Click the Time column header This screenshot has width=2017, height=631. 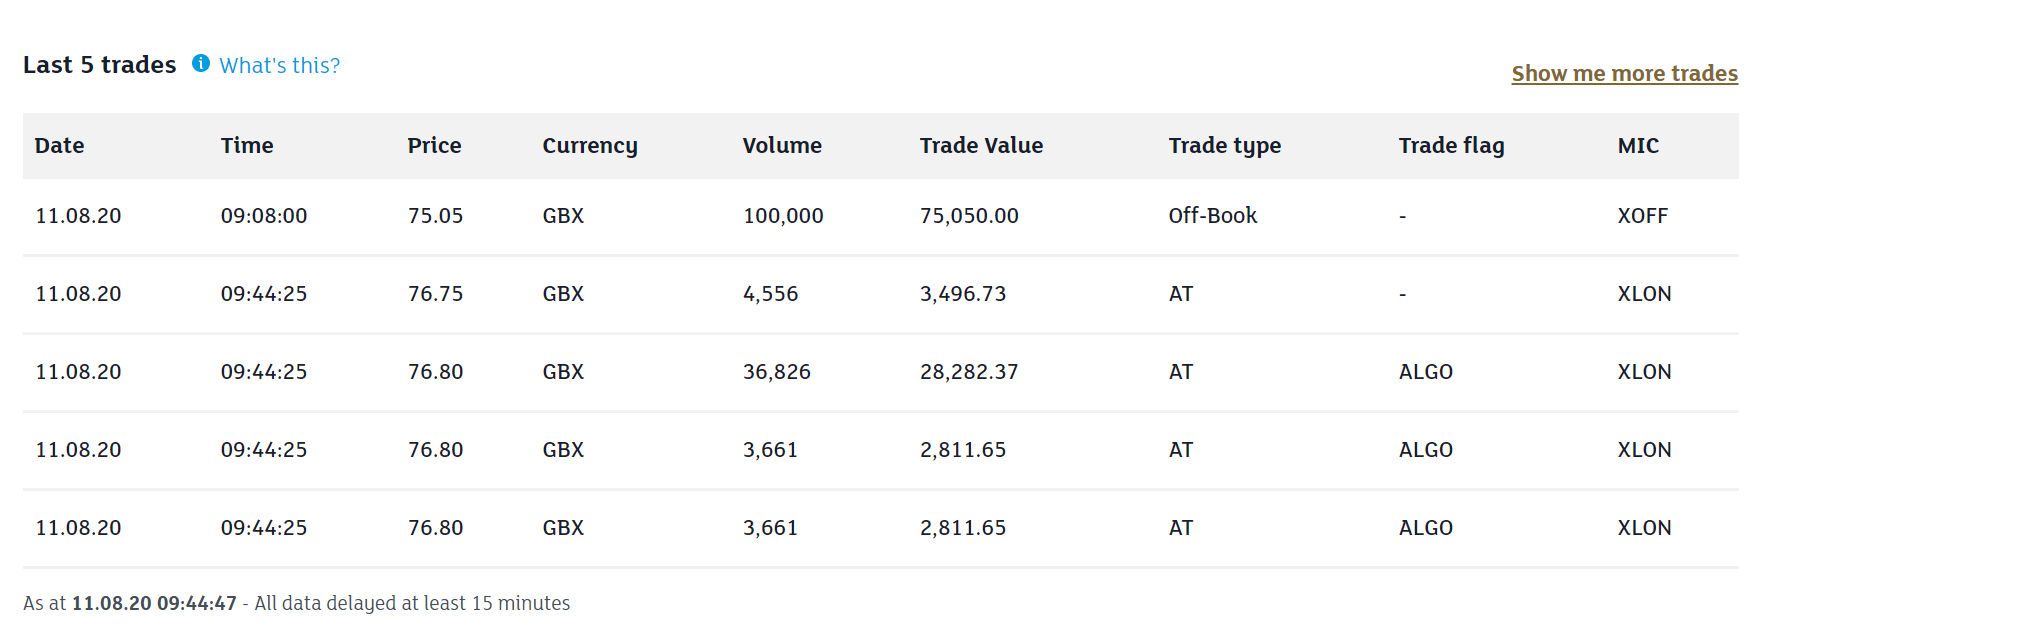pos(247,146)
